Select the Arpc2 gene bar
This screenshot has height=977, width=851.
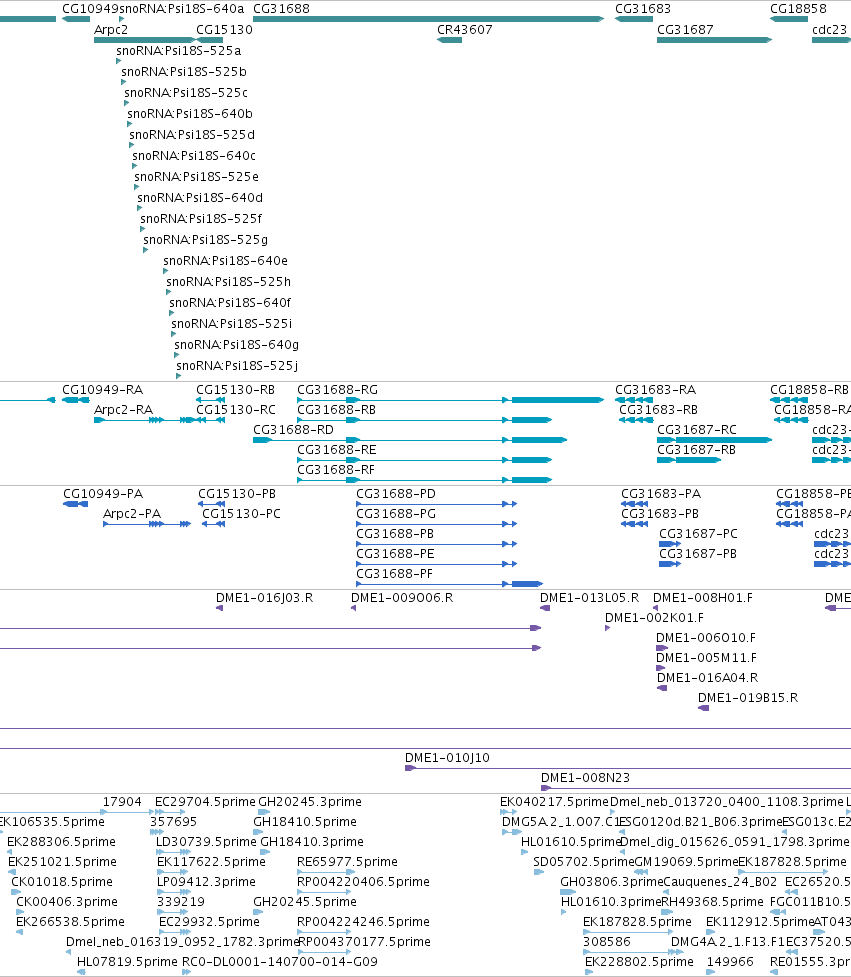coord(144,40)
